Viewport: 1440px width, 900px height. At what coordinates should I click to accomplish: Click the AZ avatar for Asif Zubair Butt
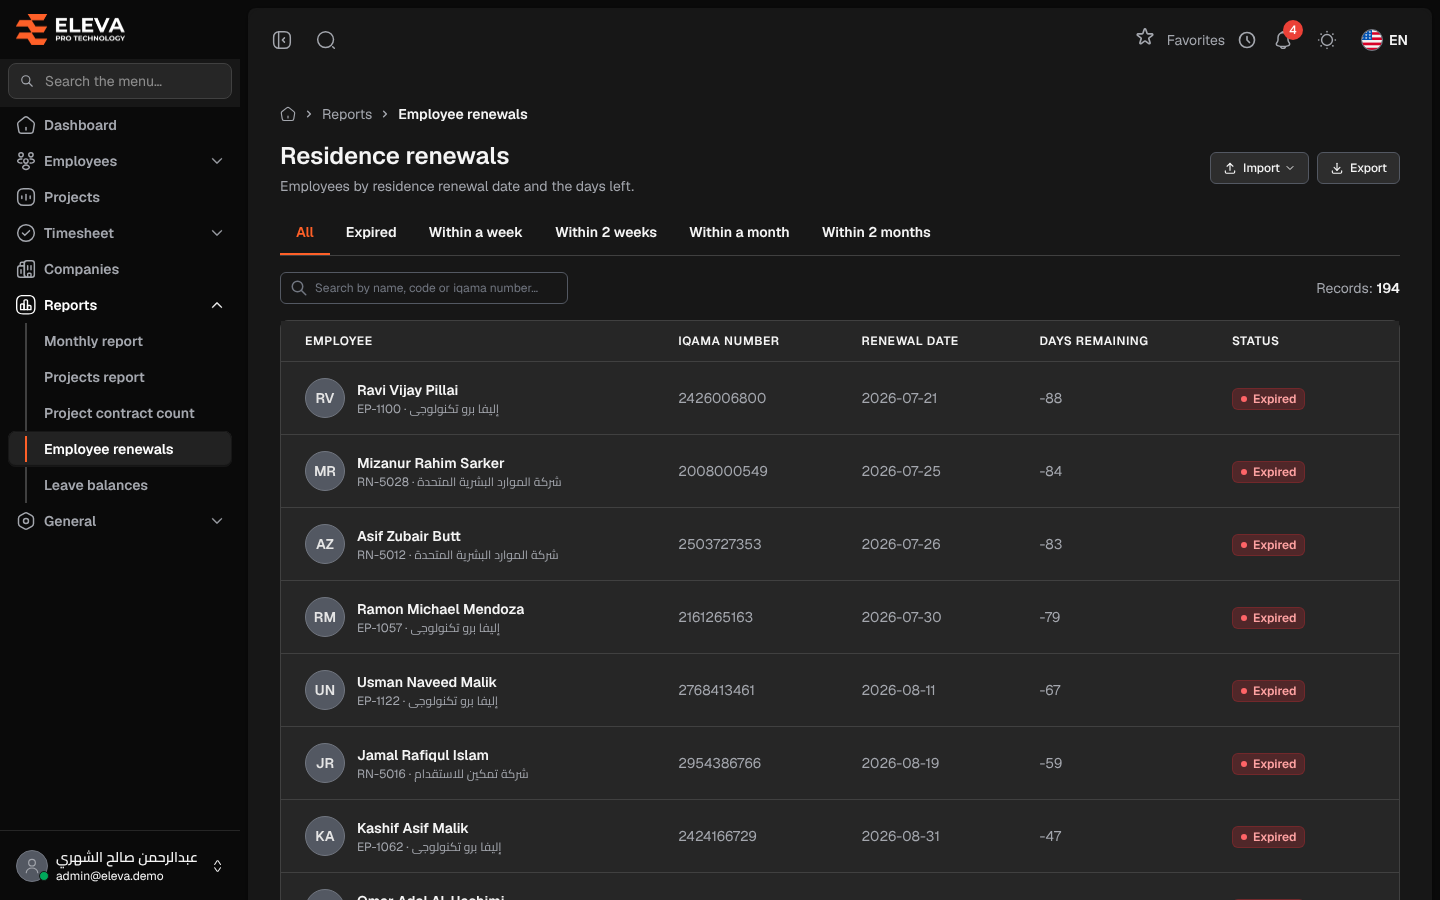coord(325,544)
